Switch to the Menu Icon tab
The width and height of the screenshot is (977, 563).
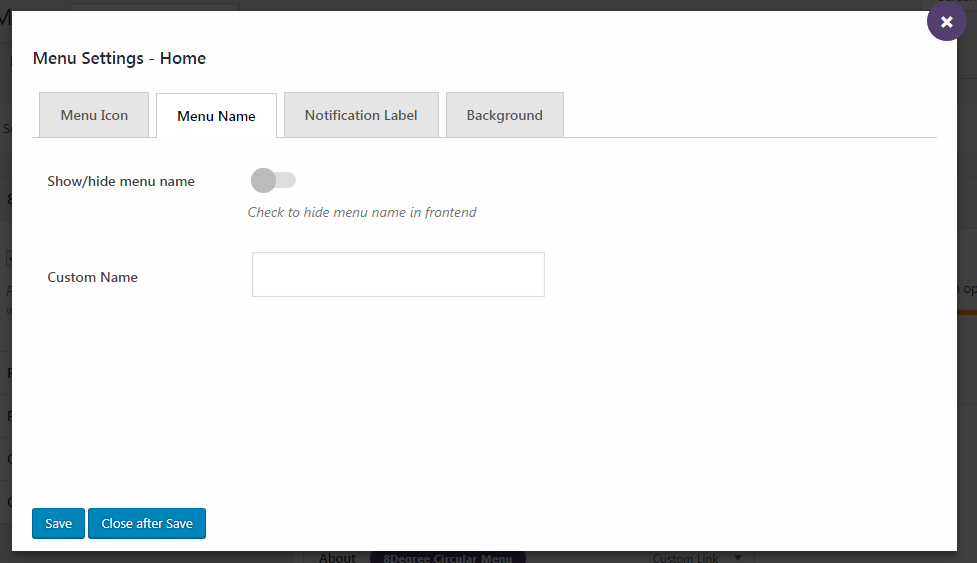point(94,115)
